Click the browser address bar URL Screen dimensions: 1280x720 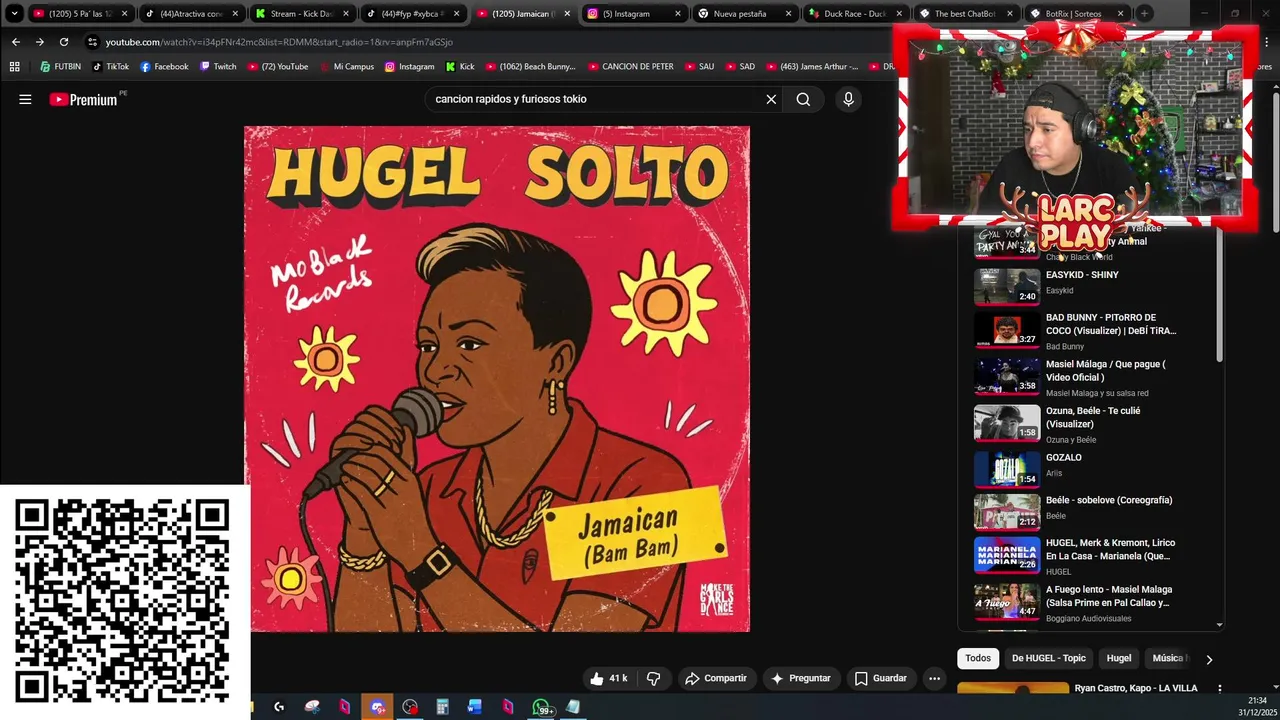point(279,42)
